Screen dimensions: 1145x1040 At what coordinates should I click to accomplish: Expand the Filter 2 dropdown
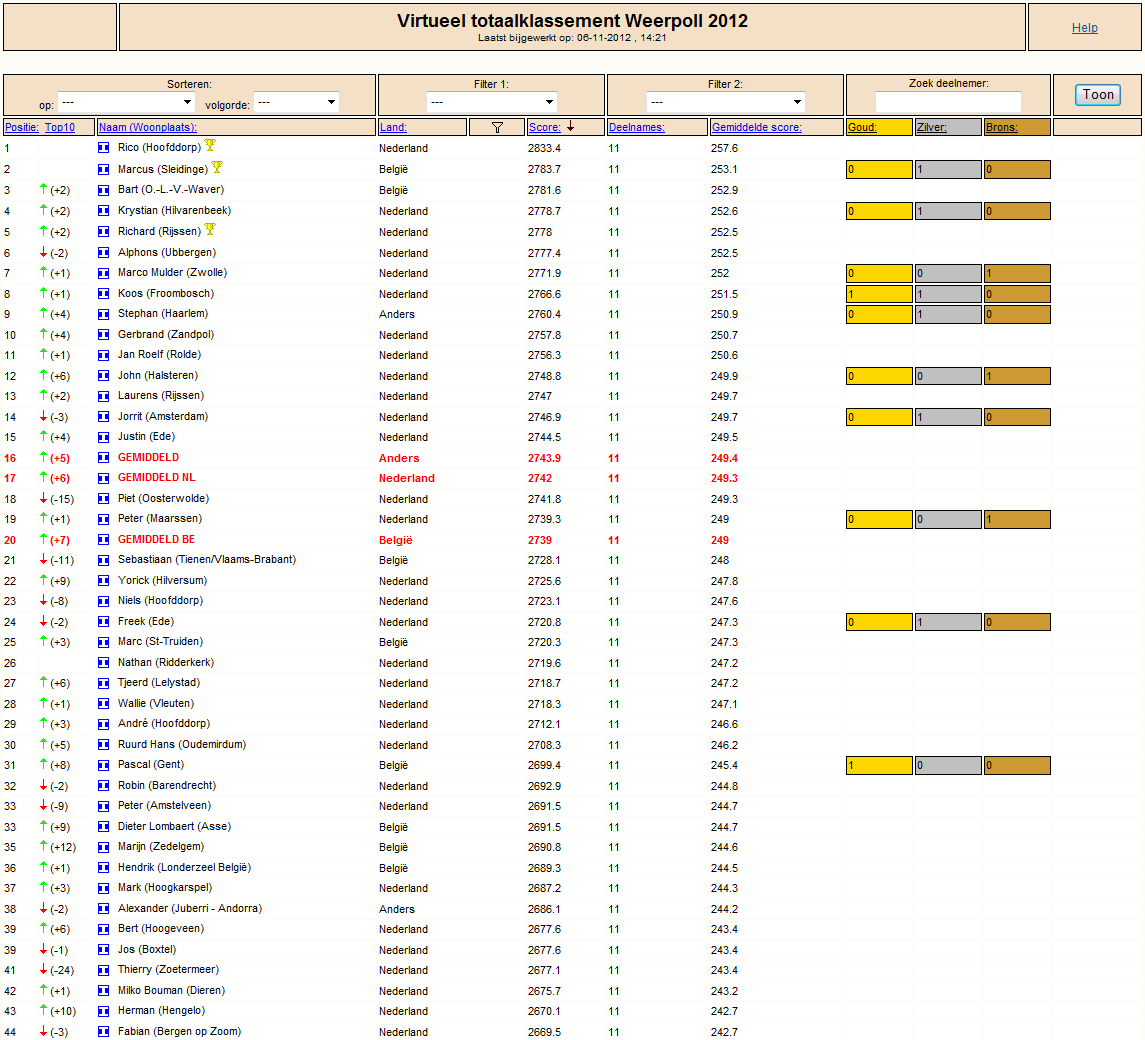pos(725,102)
